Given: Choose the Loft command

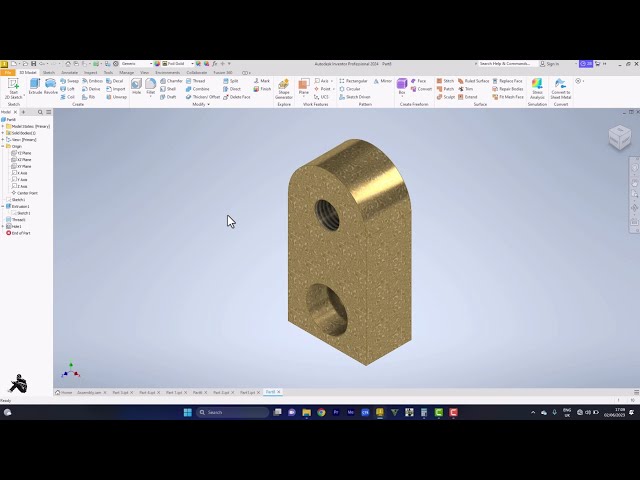Looking at the screenshot, I should point(68,89).
